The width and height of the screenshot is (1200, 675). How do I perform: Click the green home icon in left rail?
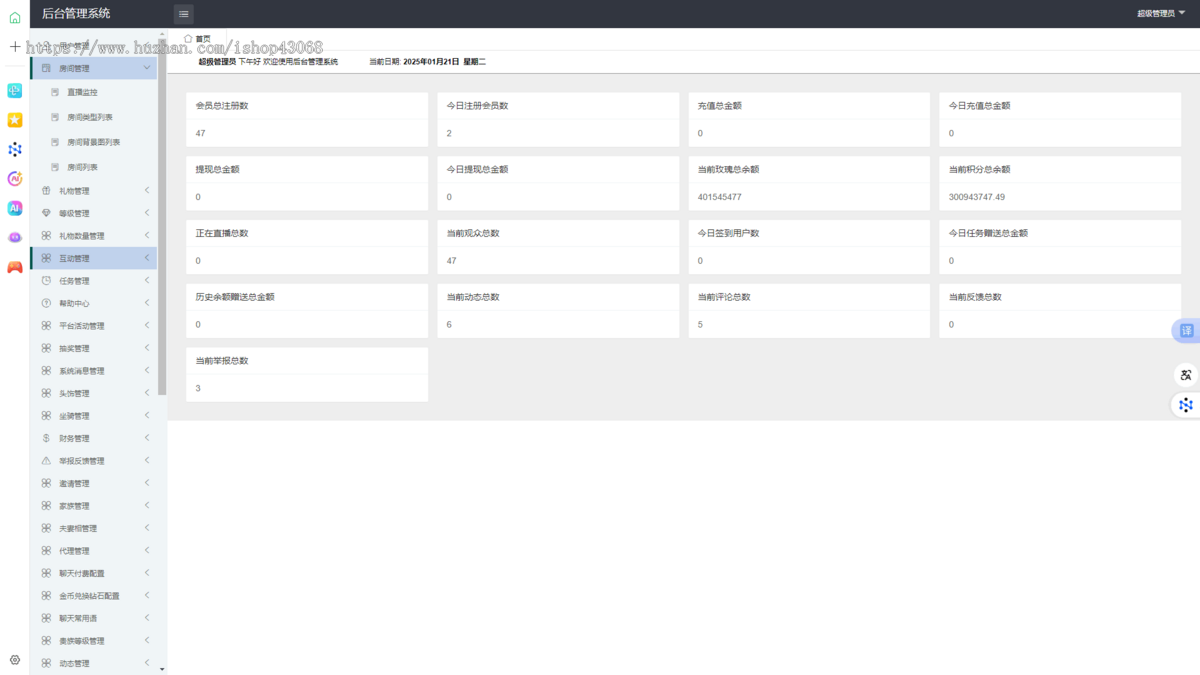[15, 17]
